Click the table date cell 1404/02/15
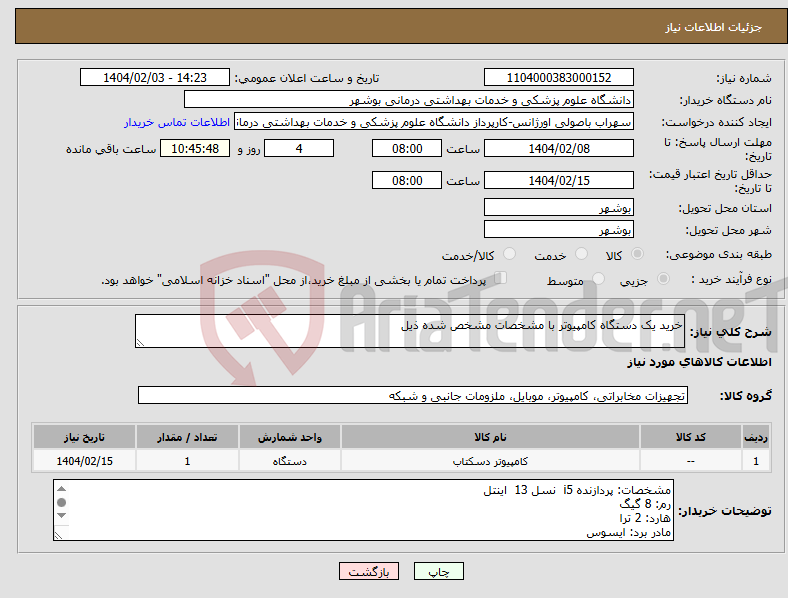The height and width of the screenshot is (598, 788). click(84, 461)
